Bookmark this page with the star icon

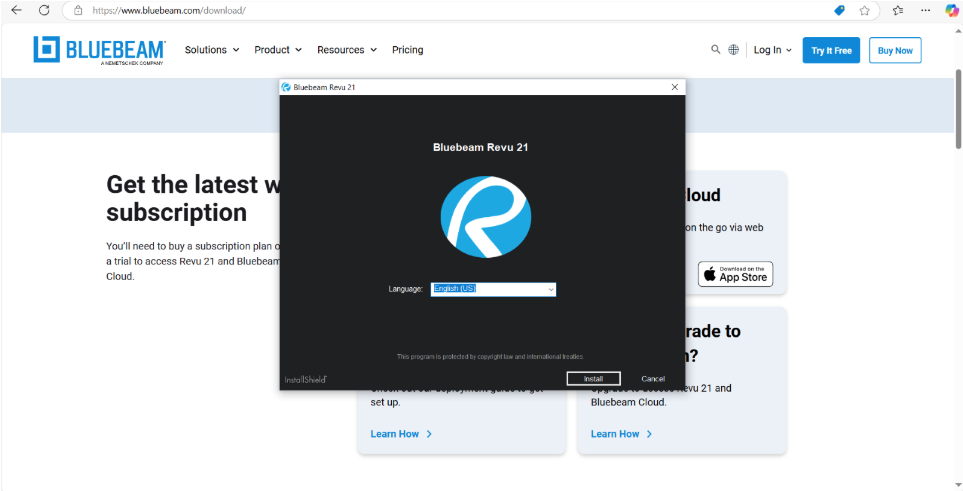[864, 10]
